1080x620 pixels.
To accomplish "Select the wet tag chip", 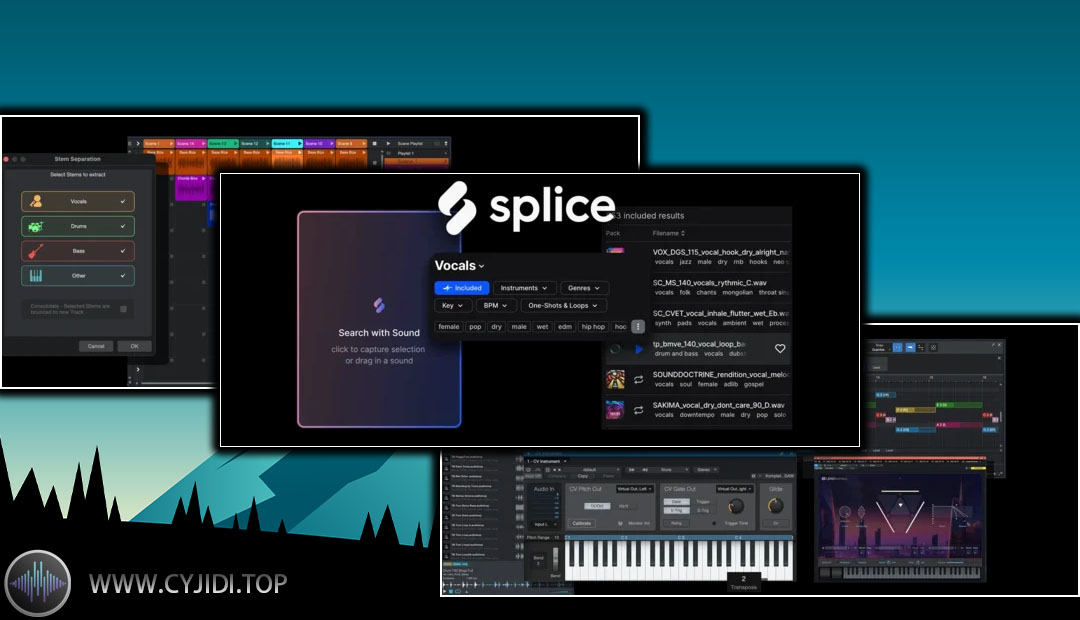I will click(x=542, y=327).
